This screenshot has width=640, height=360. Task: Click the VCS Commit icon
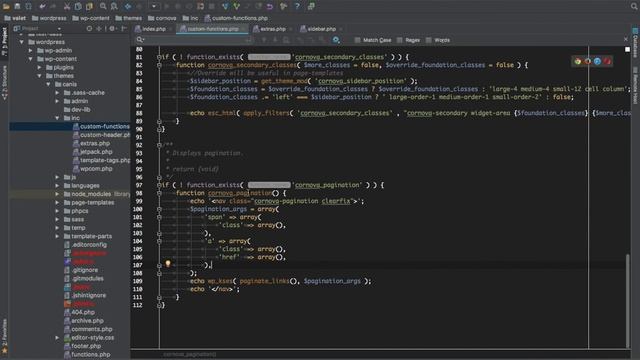point(236,6)
